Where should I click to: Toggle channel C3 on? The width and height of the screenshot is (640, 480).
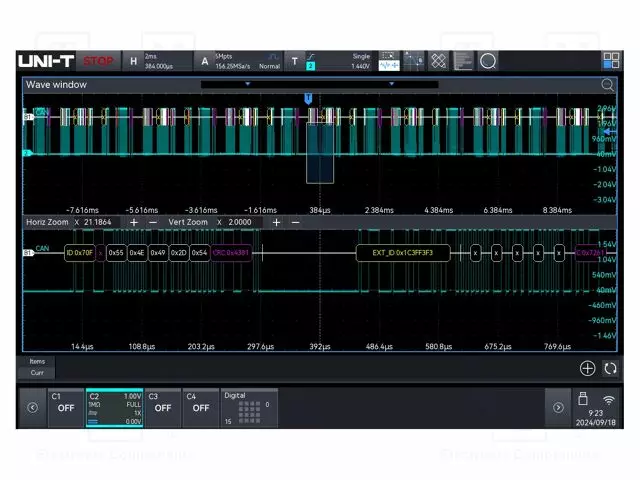pos(163,407)
